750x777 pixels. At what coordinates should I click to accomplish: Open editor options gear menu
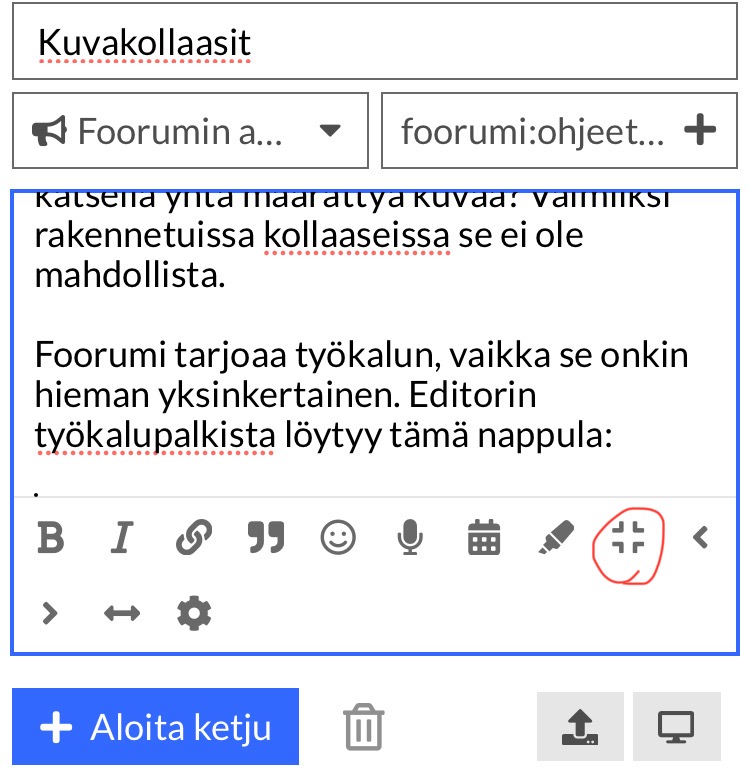(x=193, y=612)
